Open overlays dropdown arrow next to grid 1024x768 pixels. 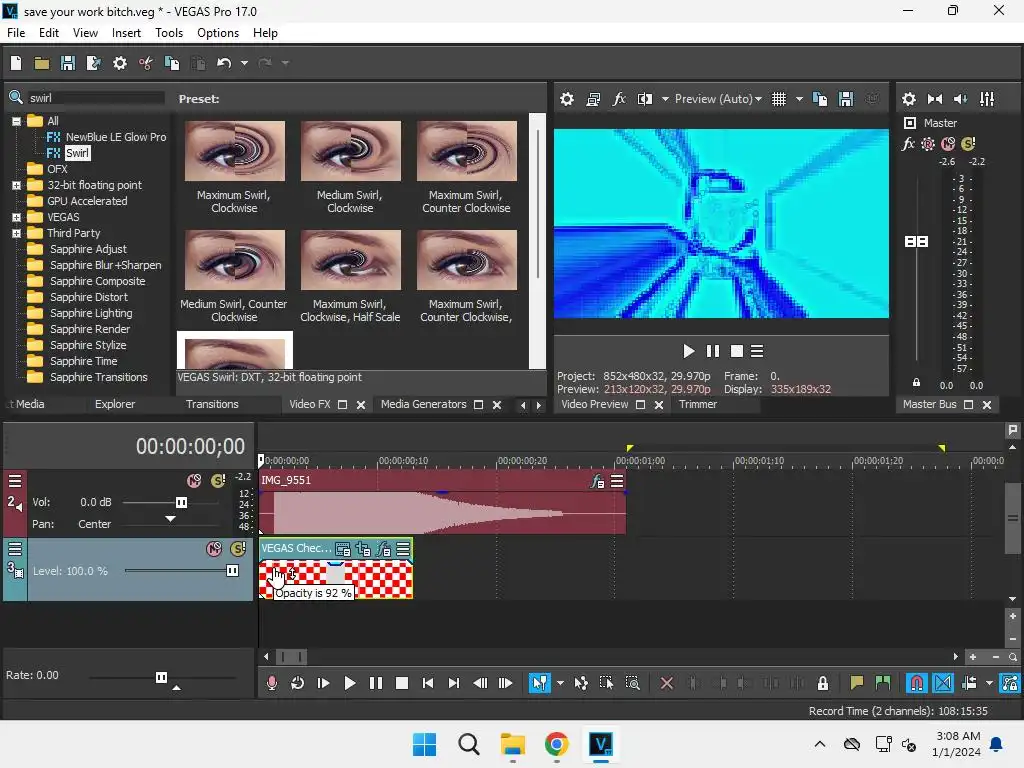[799, 99]
